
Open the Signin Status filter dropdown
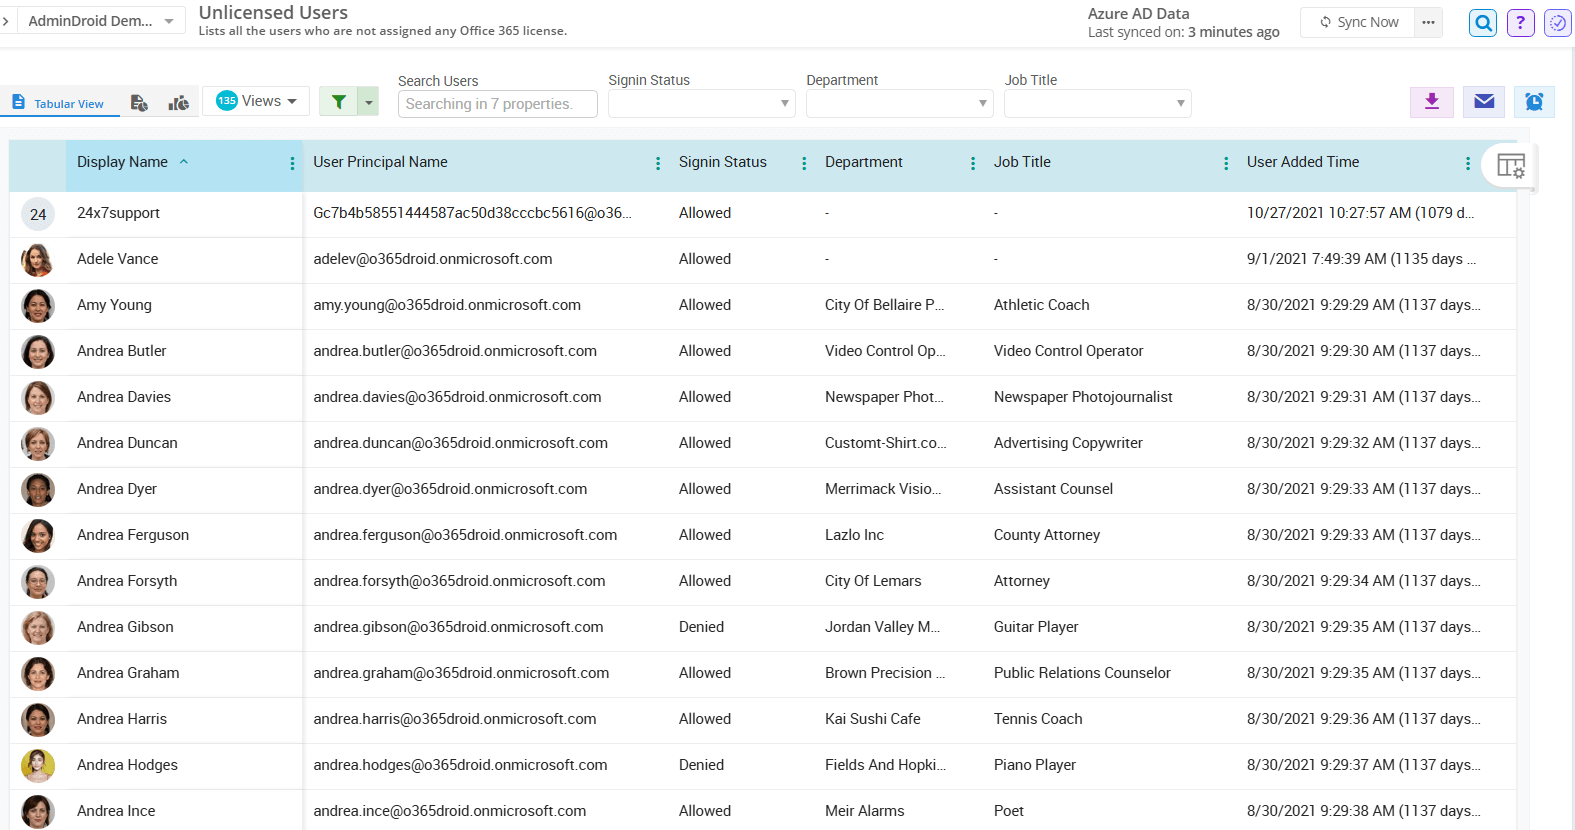701,103
